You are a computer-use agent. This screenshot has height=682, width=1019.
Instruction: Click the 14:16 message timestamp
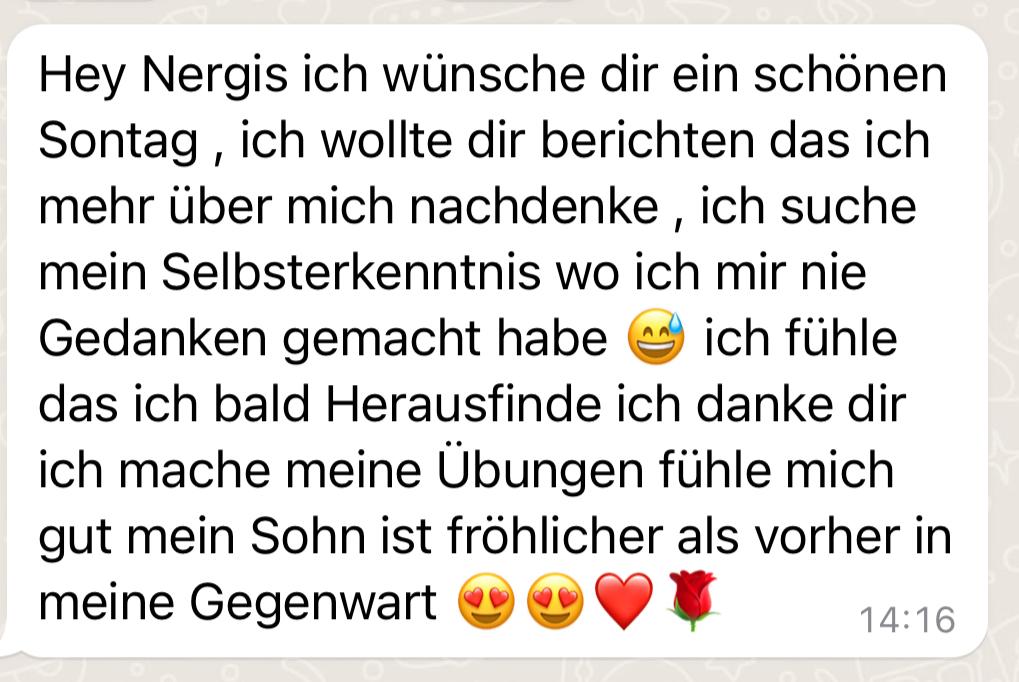tap(907, 620)
